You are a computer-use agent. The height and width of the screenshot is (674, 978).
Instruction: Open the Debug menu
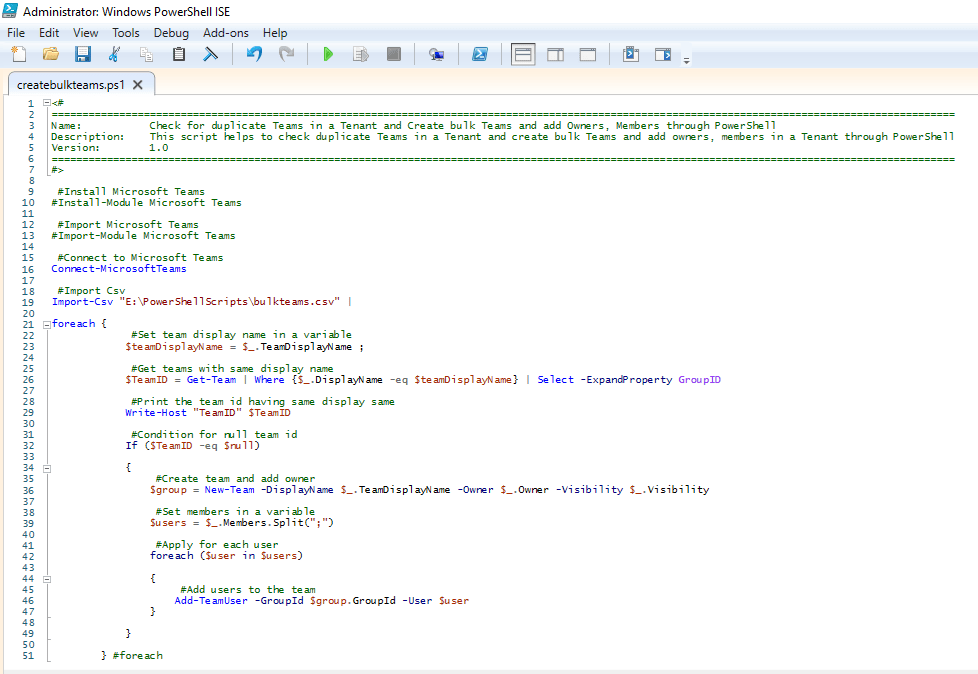tap(171, 33)
